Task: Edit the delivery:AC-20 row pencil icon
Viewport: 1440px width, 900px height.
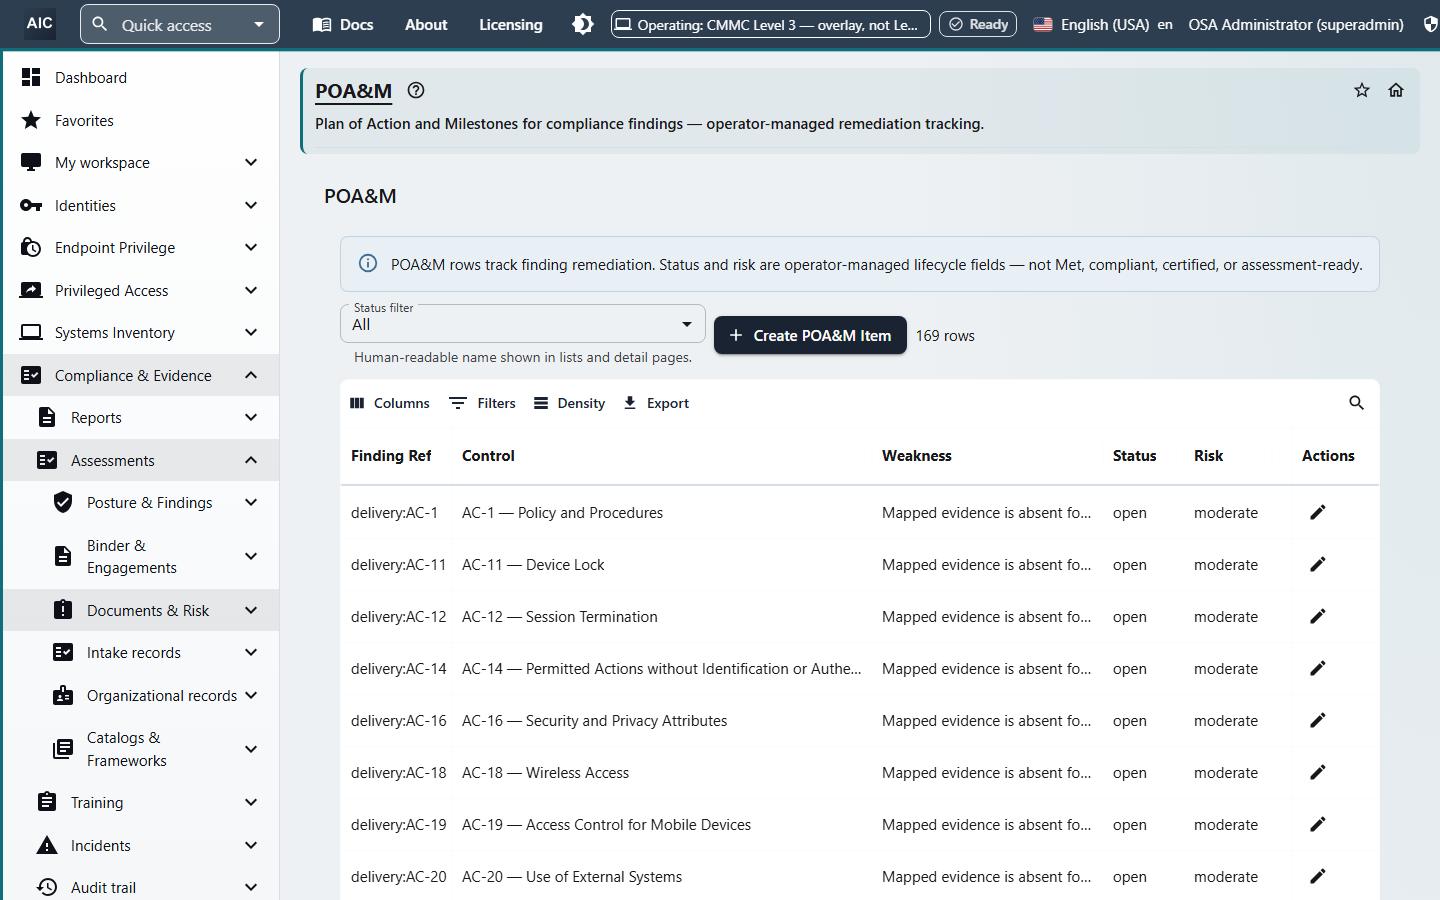Action: click(x=1318, y=876)
